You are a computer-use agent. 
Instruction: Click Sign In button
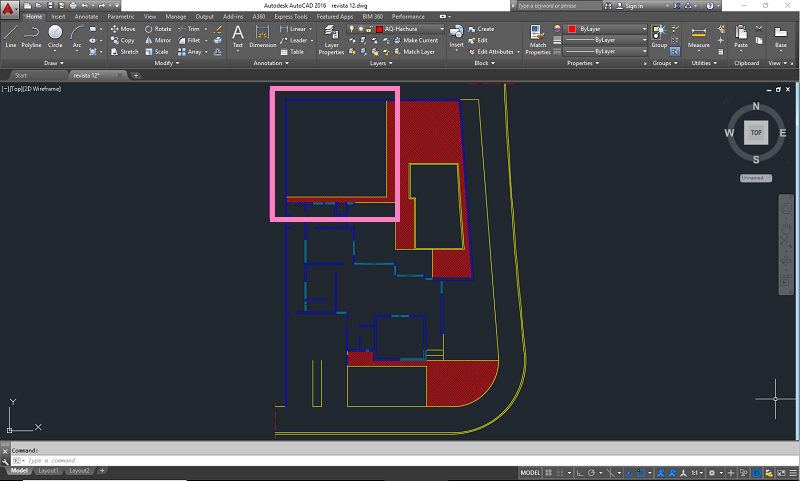point(630,6)
